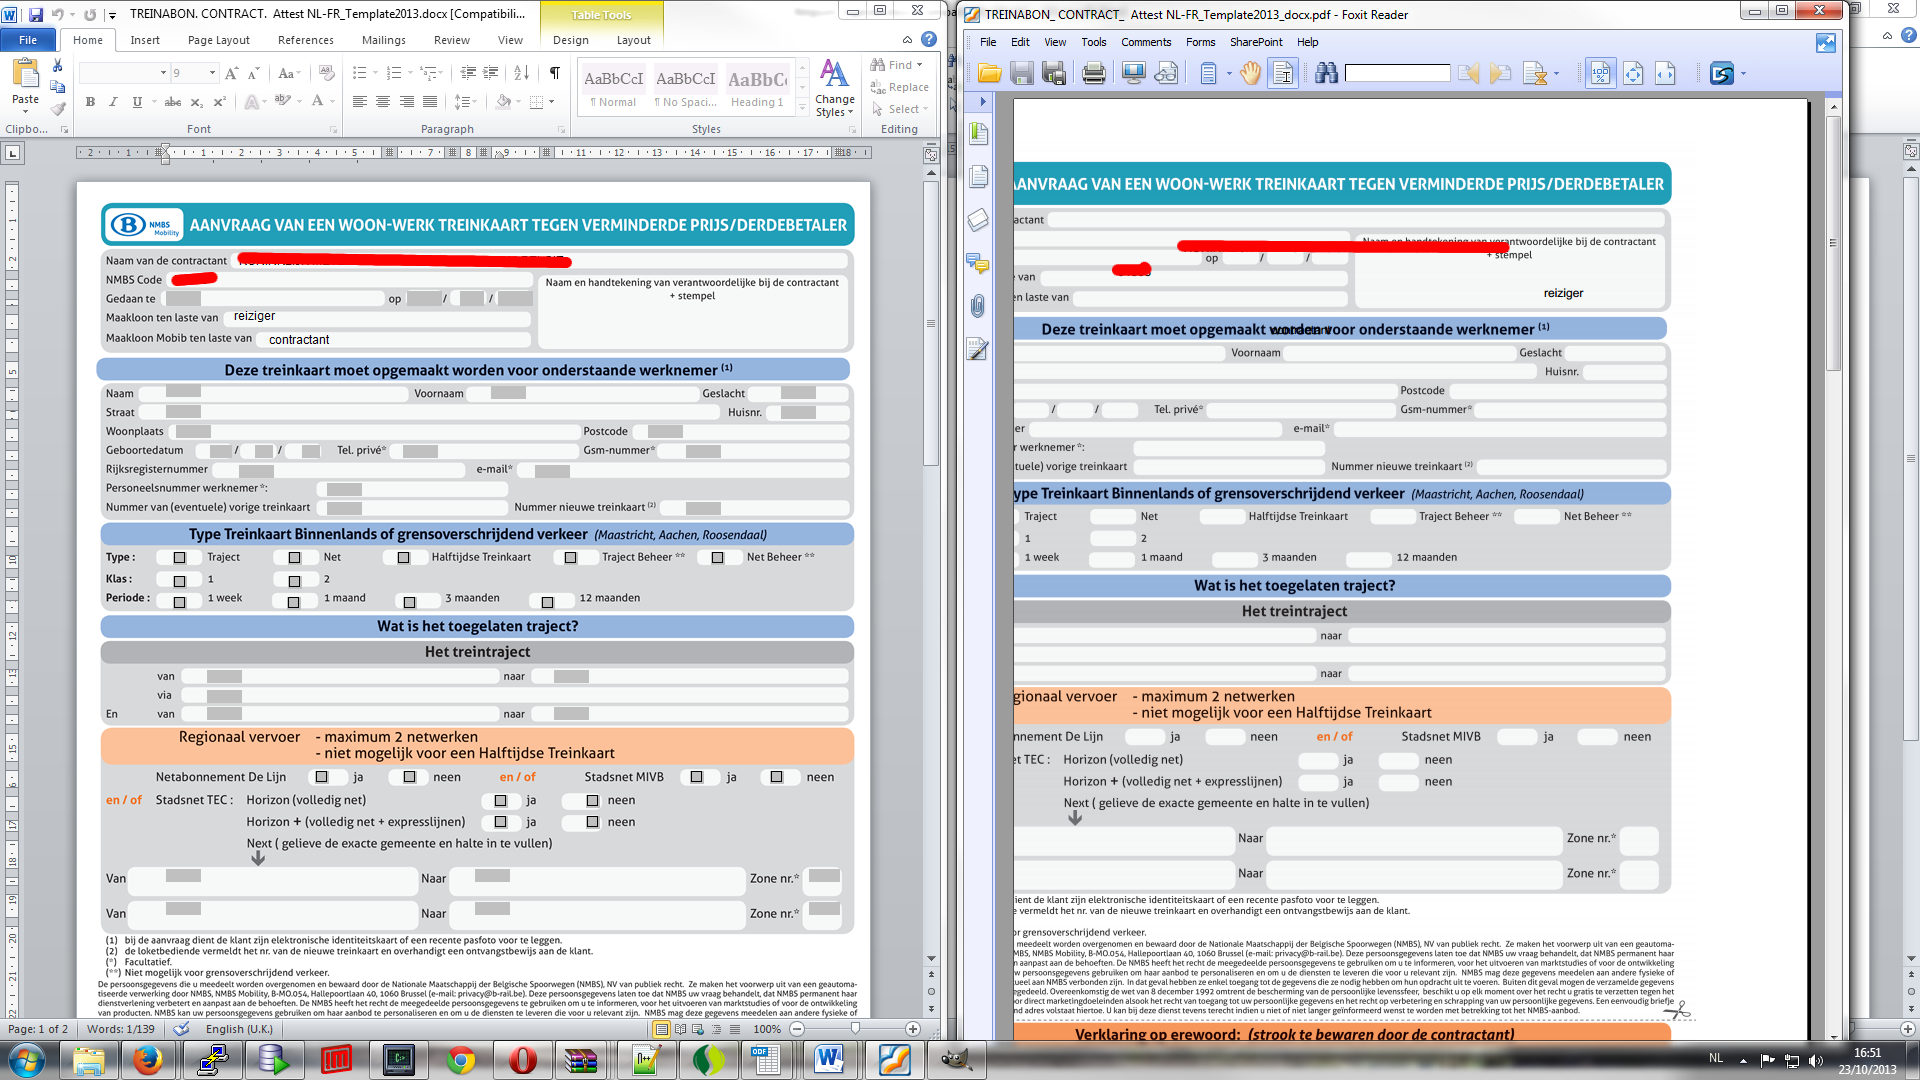
Task: Click the Fit Page icon in Foxit
Action: point(1633,73)
